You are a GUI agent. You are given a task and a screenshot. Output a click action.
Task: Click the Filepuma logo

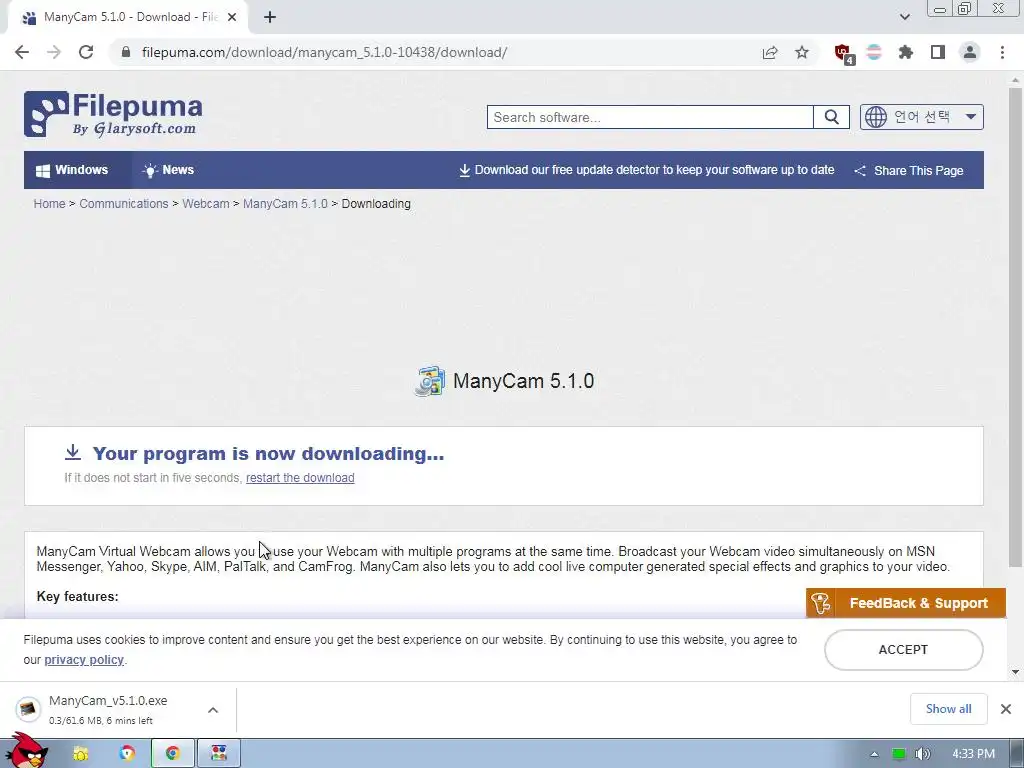point(114,114)
